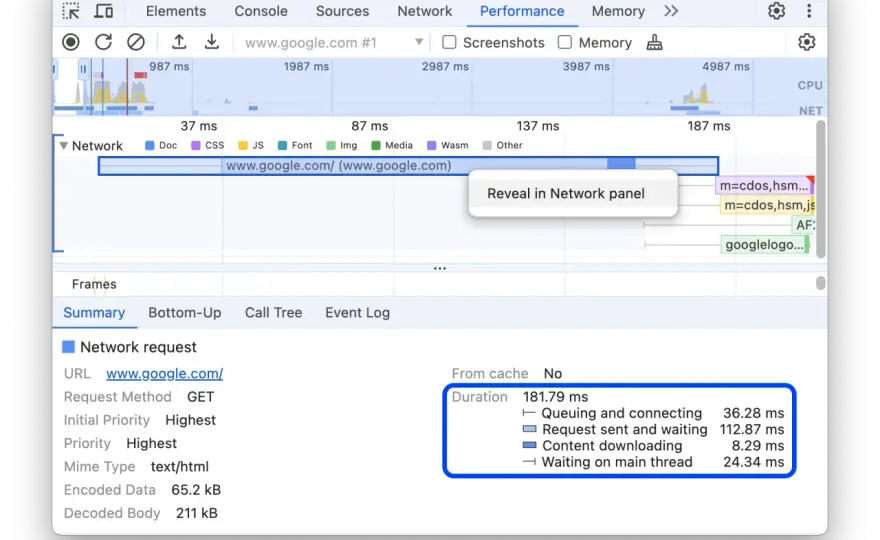This screenshot has height=540, width=880.
Task: Click the Mime Type text/html value
Action: coord(180,466)
